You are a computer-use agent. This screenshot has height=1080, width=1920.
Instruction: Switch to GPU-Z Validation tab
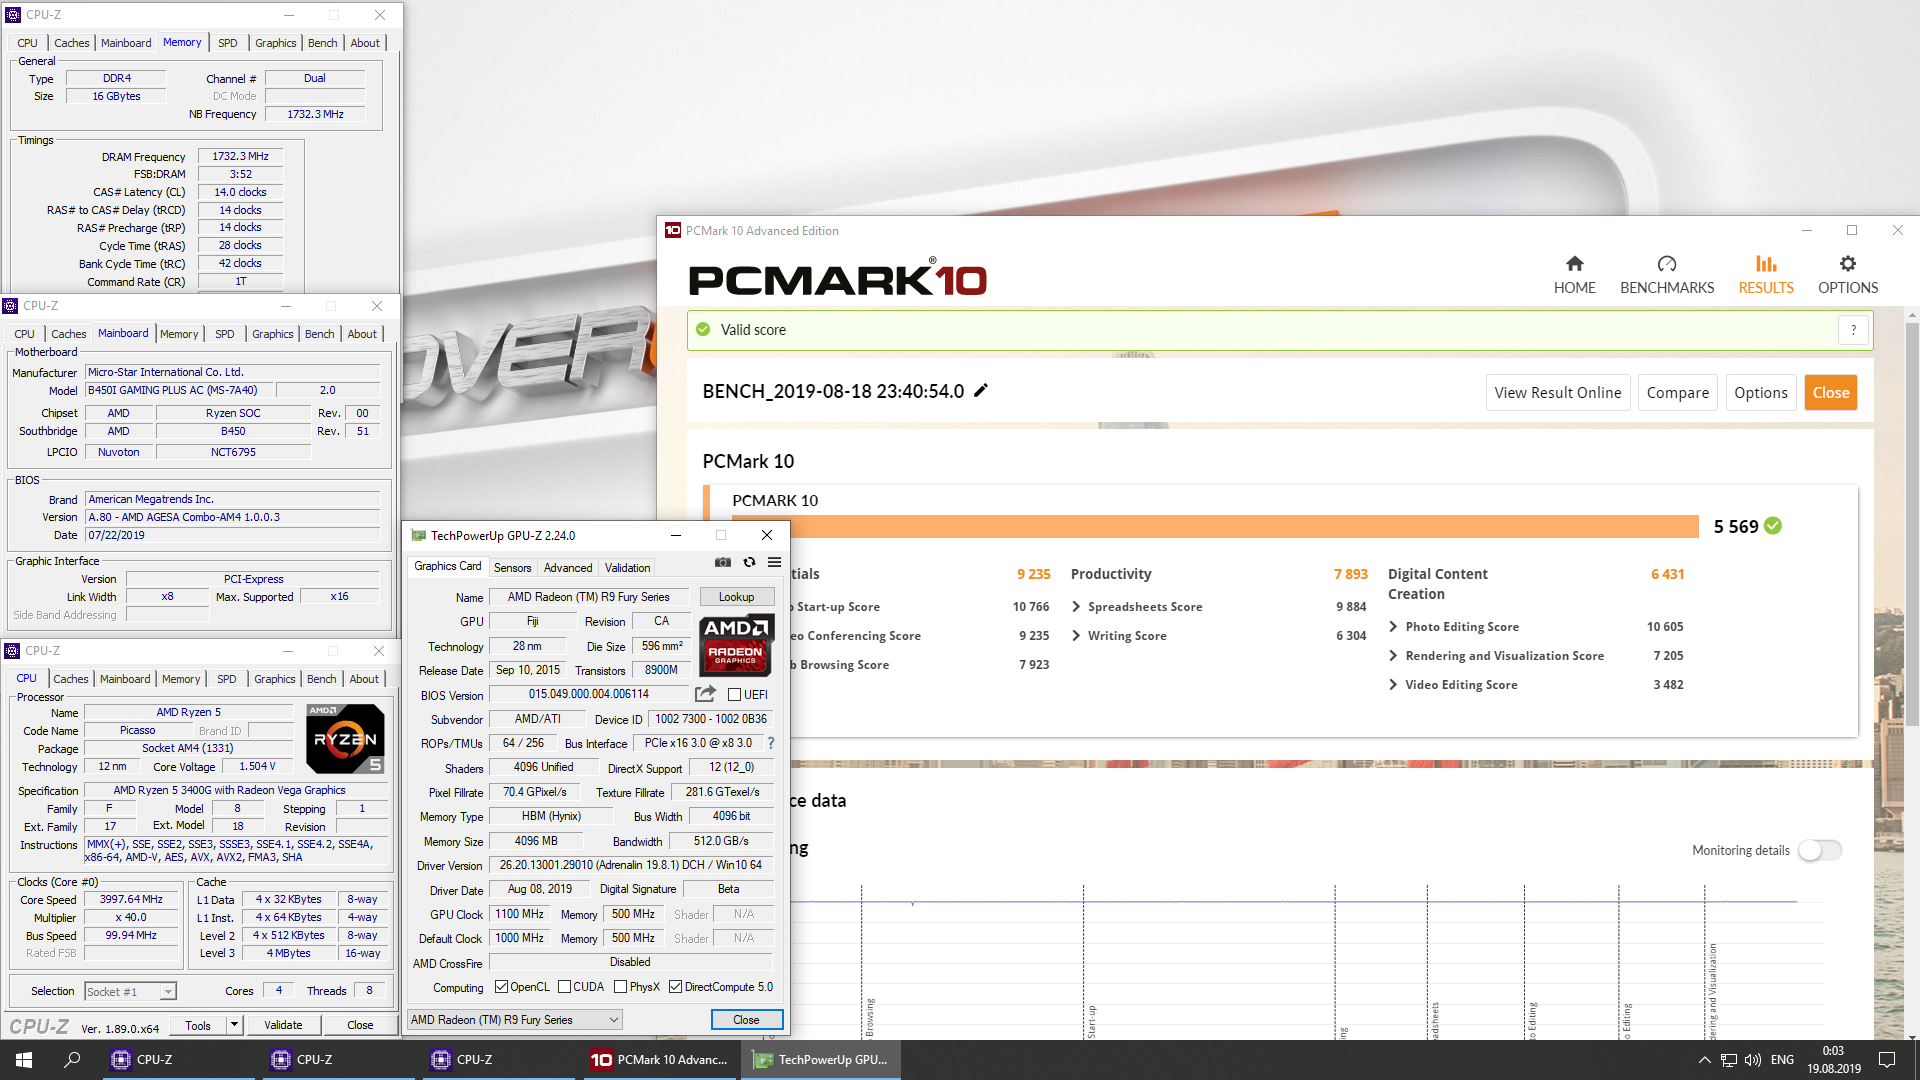point(627,567)
